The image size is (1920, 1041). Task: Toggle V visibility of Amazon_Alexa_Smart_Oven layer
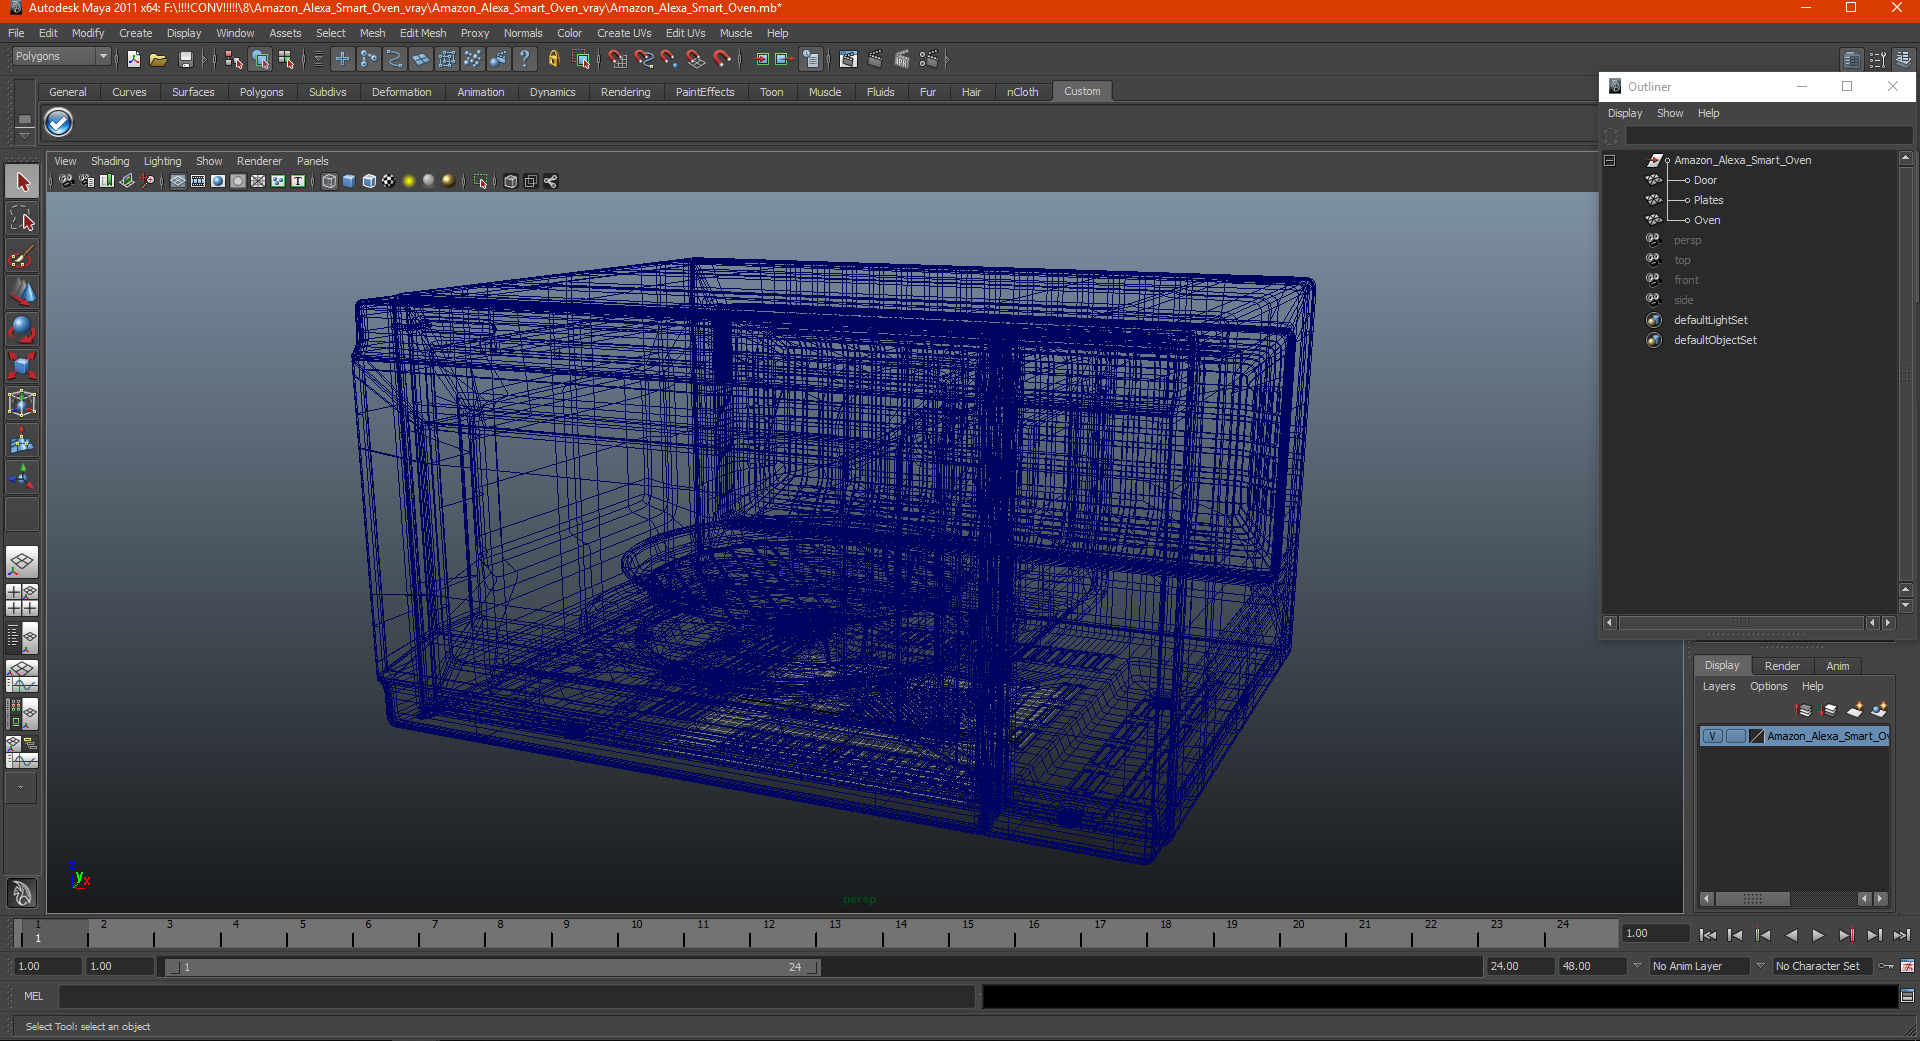coord(1713,736)
